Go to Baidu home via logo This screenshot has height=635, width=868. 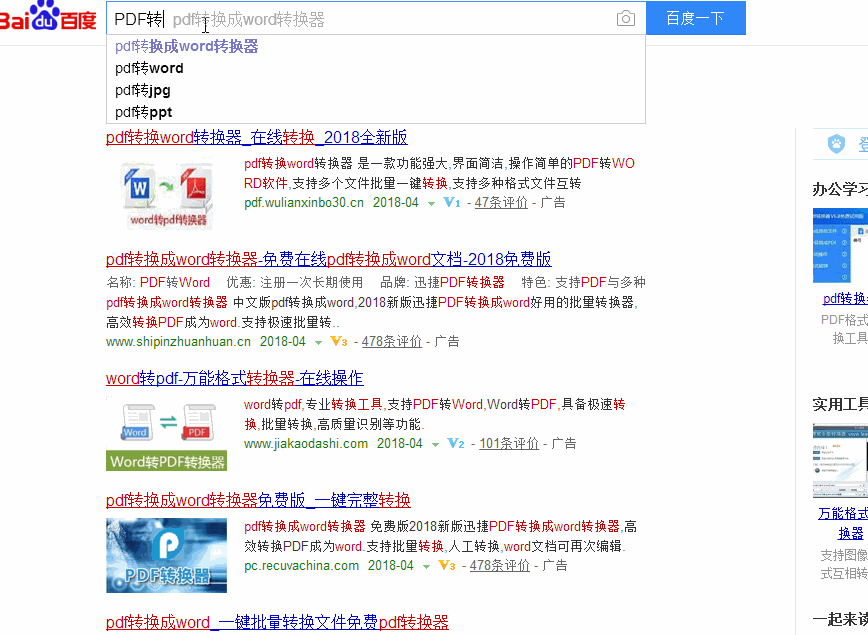point(48,17)
